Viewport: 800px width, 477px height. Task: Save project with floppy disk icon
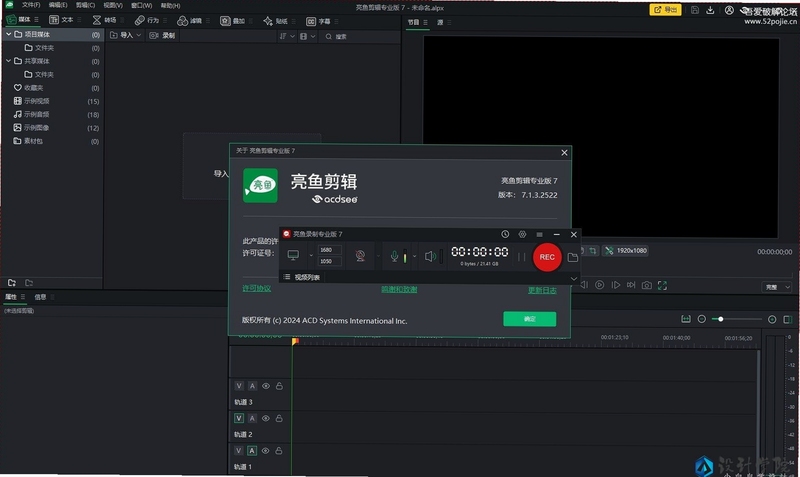pos(694,10)
